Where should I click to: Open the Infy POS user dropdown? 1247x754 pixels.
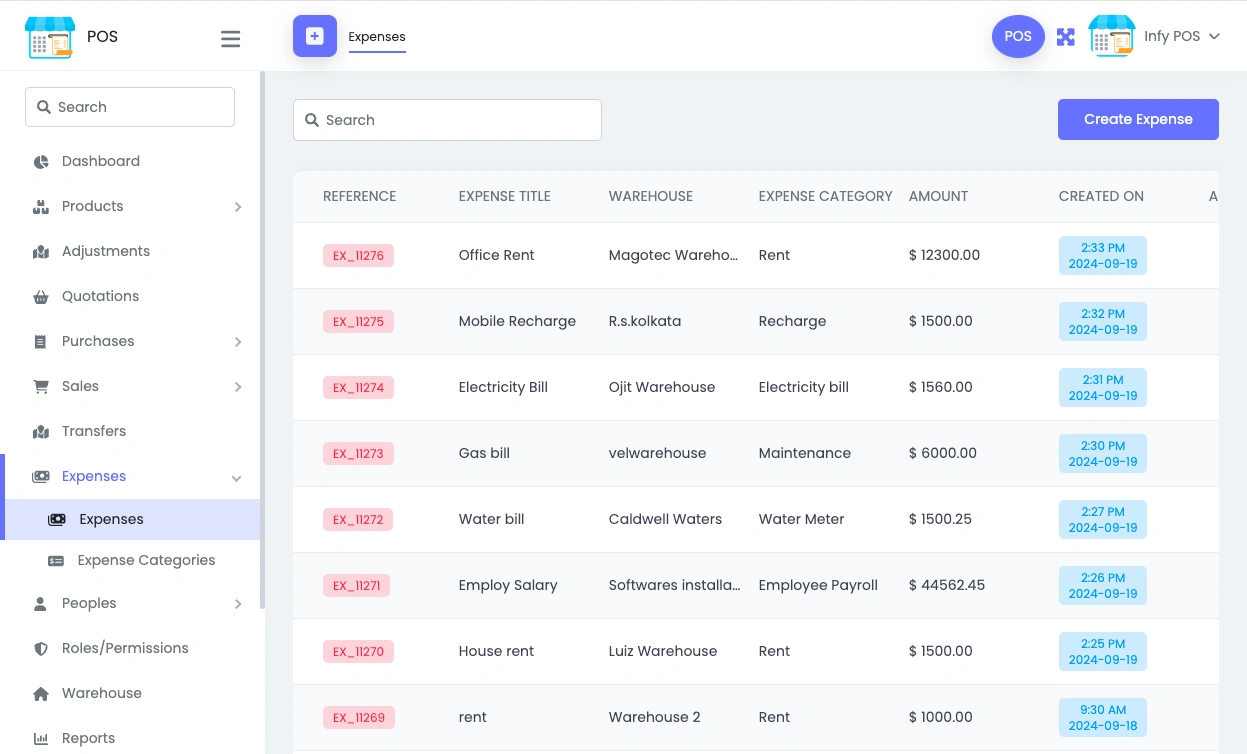point(1182,36)
